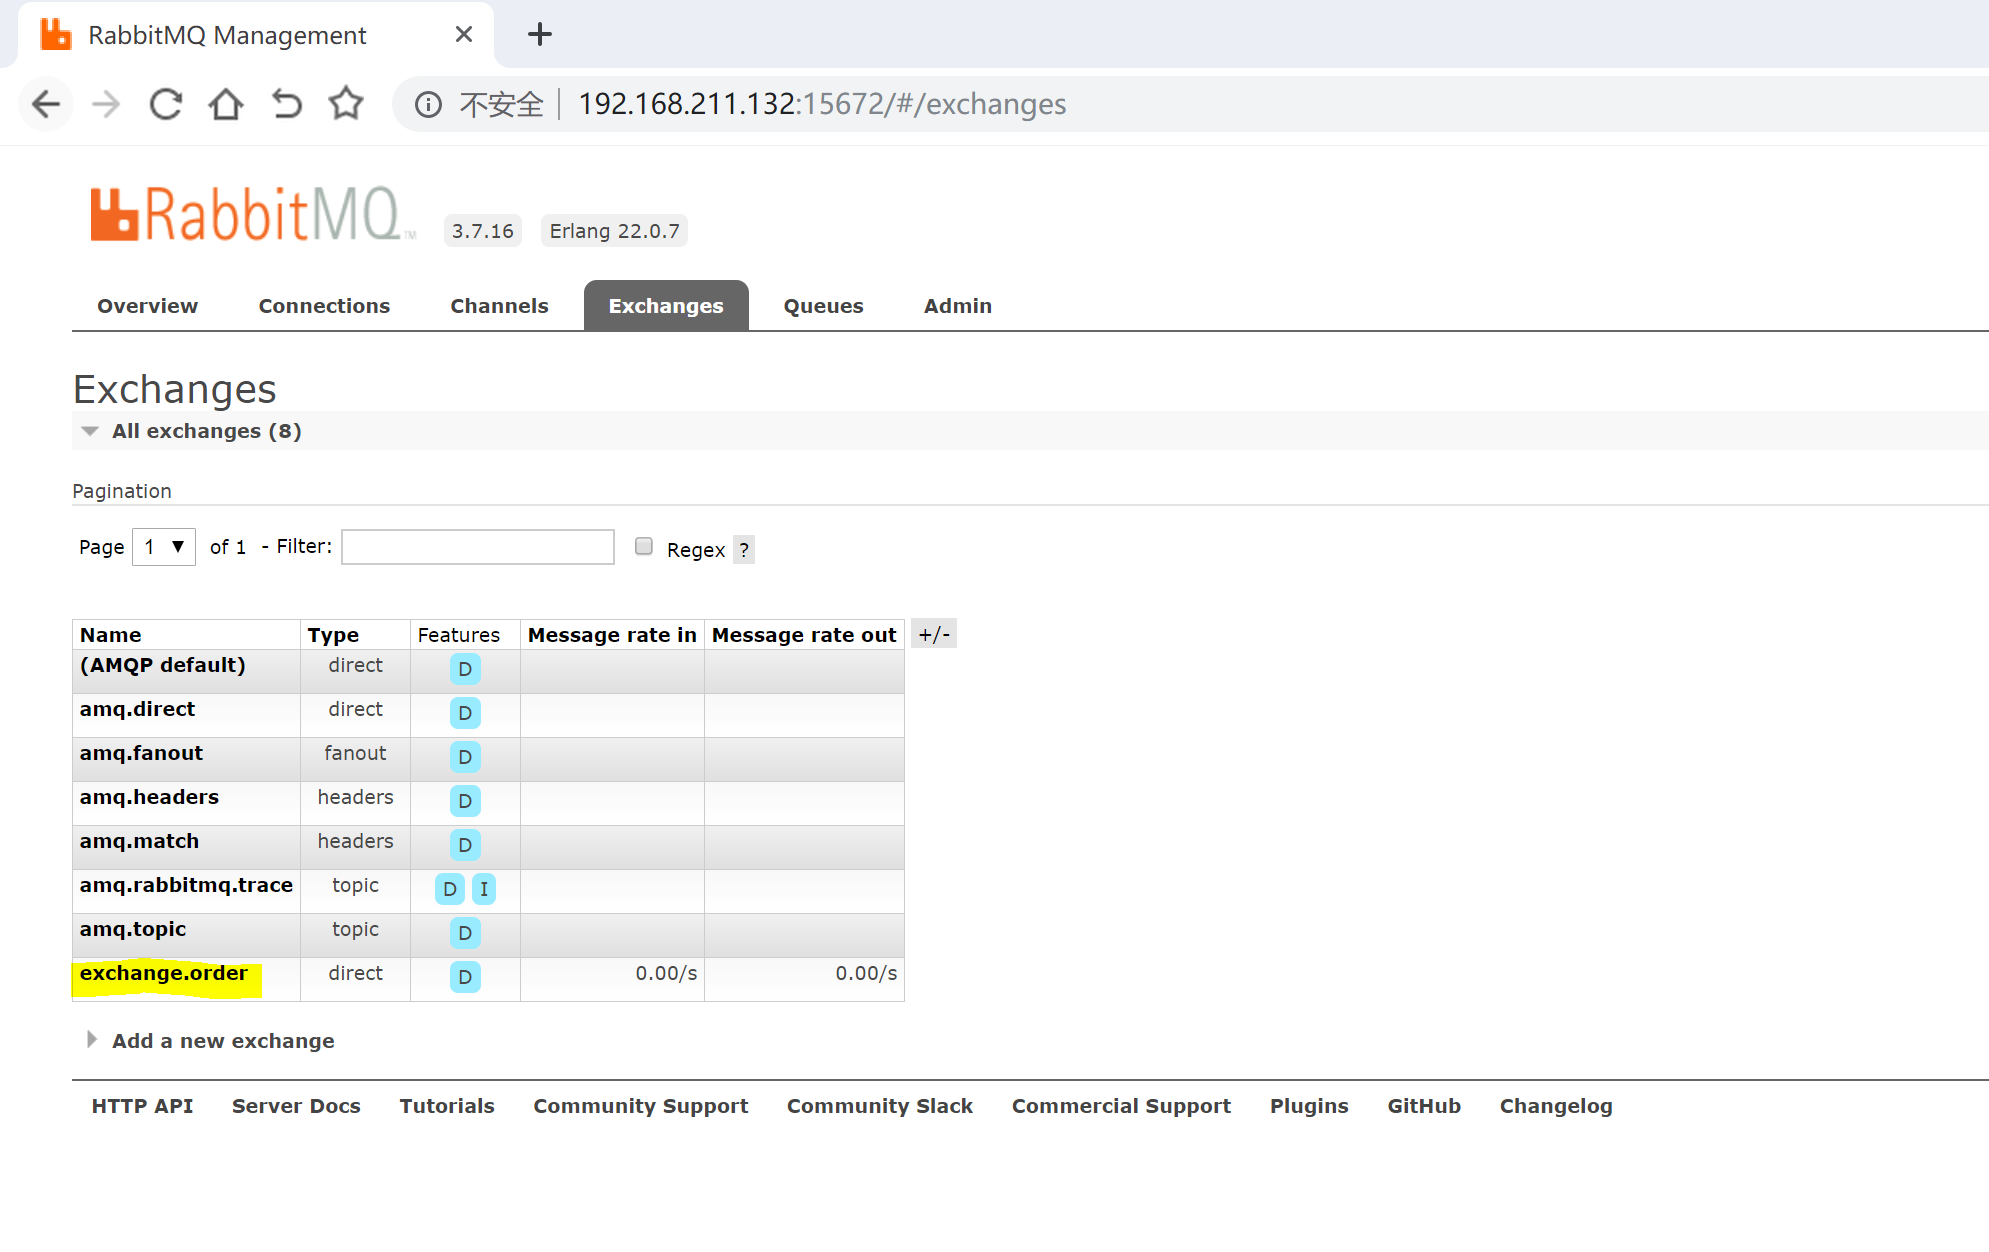Click the browser back arrow
This screenshot has width=1989, height=1252.
click(x=46, y=104)
